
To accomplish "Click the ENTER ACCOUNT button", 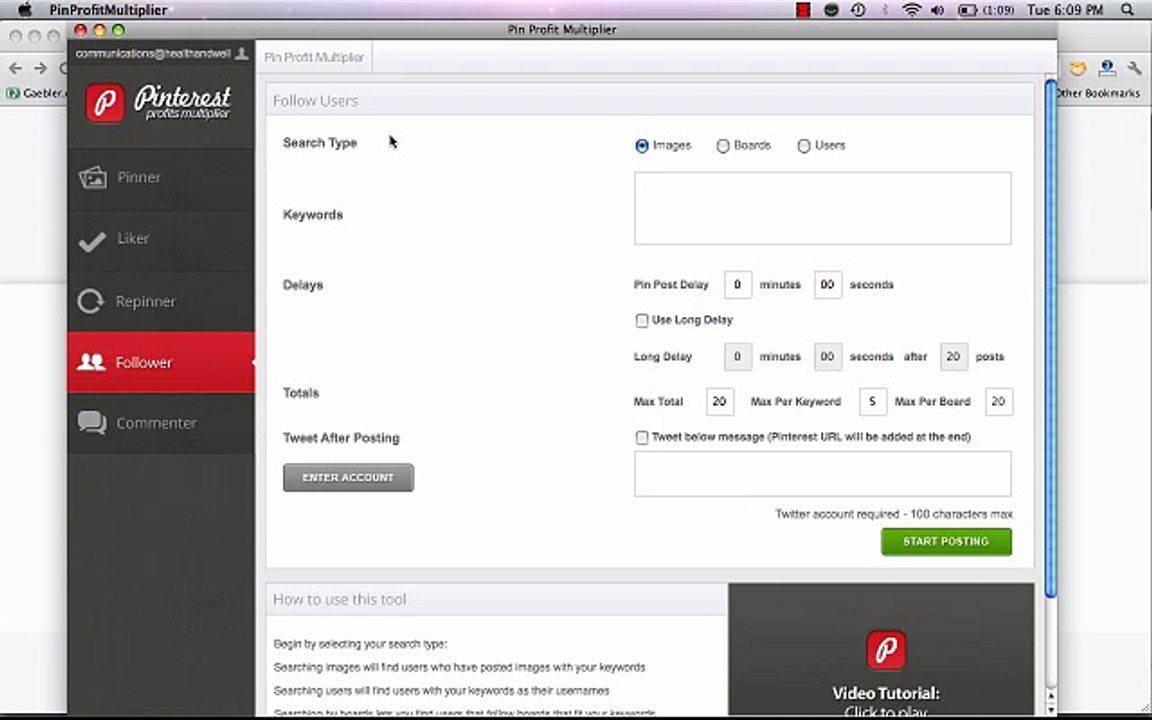I will click(348, 478).
